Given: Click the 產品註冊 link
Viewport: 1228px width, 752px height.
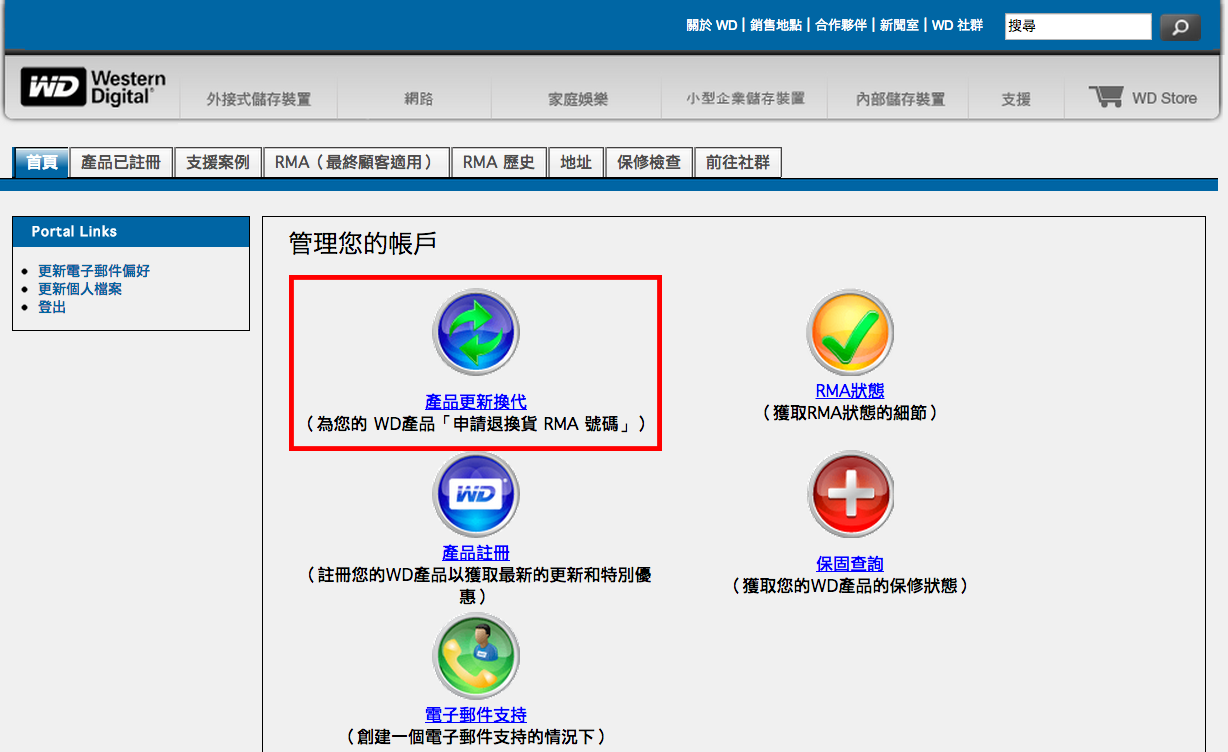Looking at the screenshot, I should point(476,553).
